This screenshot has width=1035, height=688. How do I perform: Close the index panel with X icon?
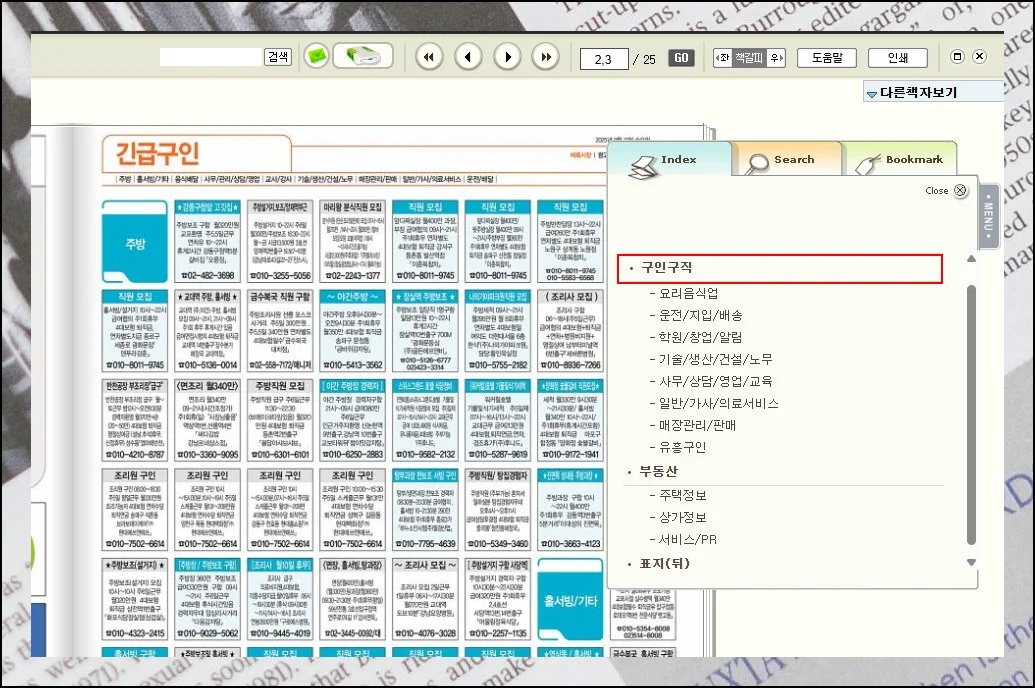960,190
